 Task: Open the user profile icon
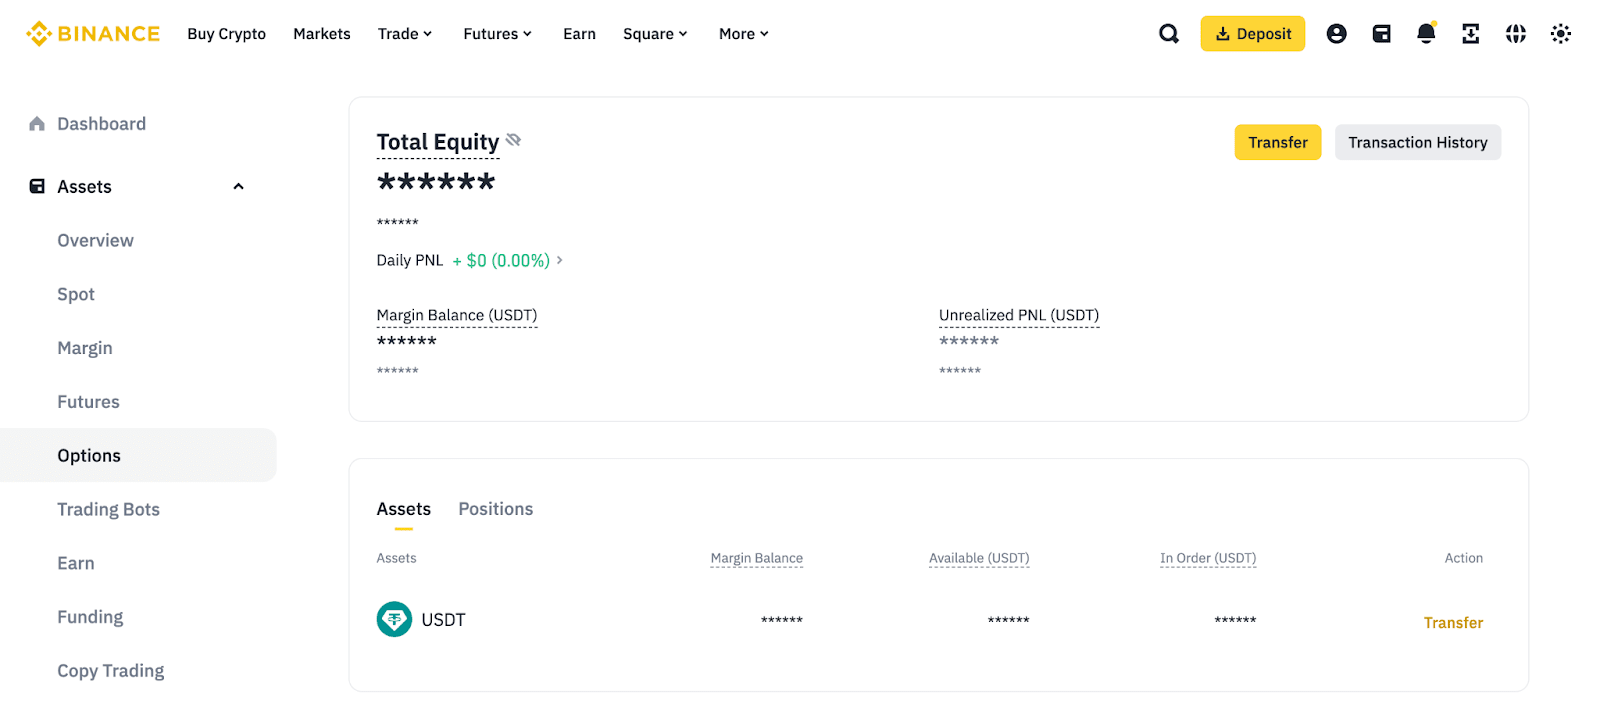tap(1336, 34)
